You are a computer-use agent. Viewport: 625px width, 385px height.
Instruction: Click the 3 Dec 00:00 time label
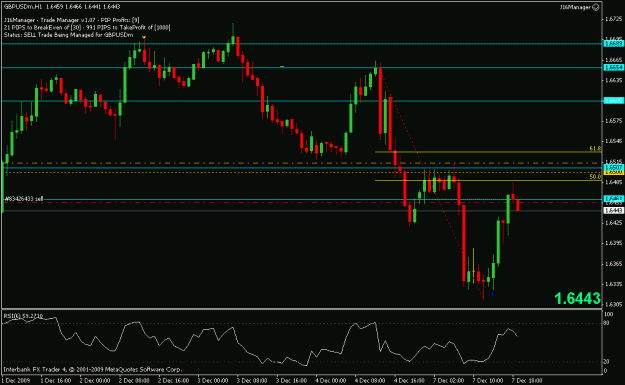pyautogui.click(x=213, y=380)
